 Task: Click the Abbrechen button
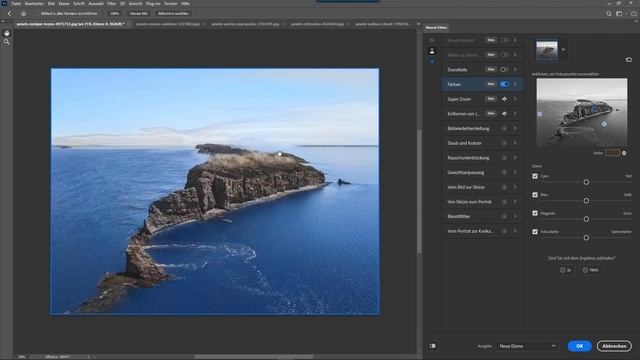(614, 346)
